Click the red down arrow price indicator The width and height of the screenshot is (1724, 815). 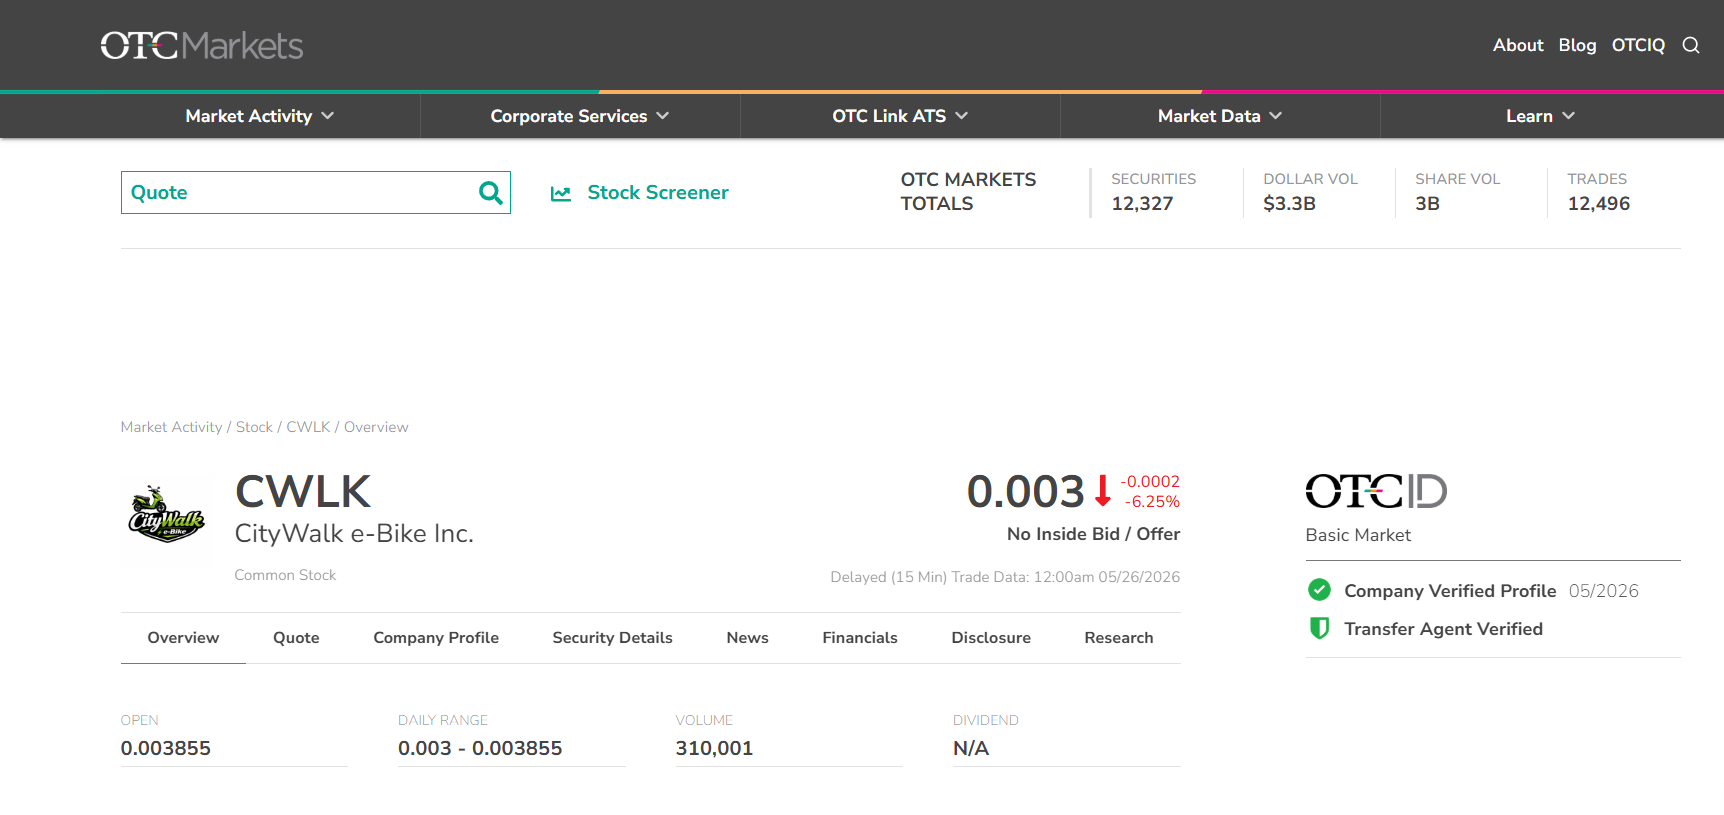coord(1102,491)
